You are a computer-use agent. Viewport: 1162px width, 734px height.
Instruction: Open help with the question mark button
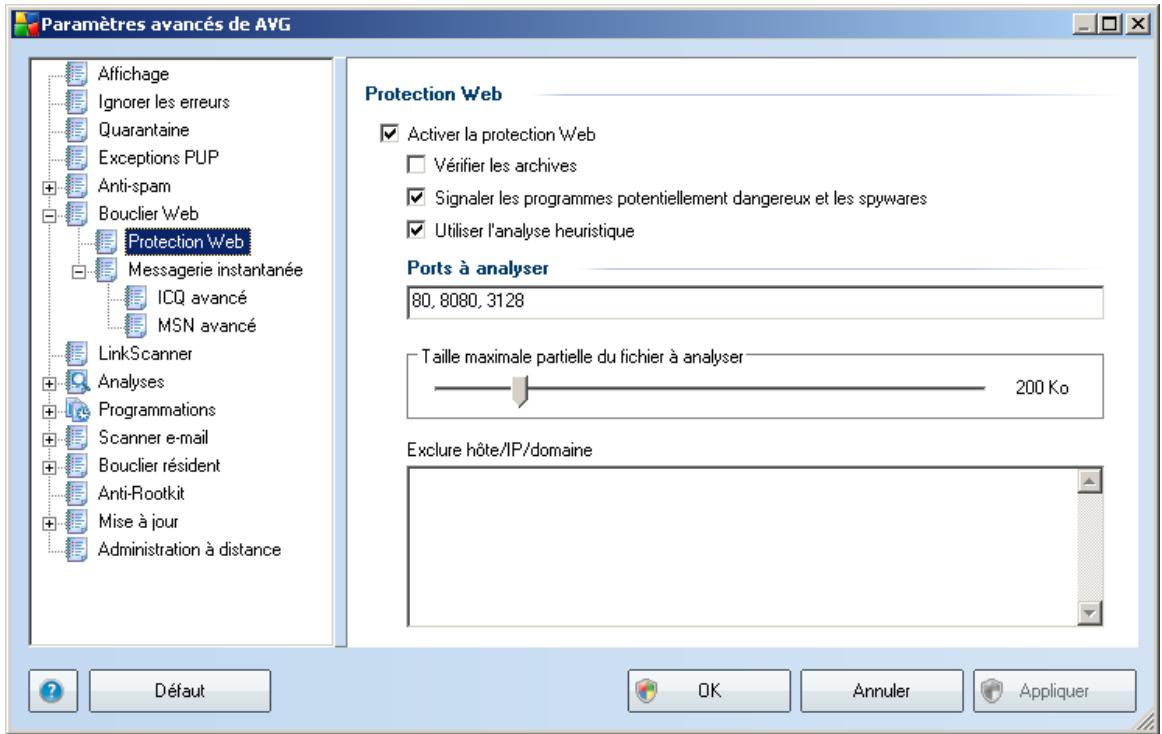point(53,691)
